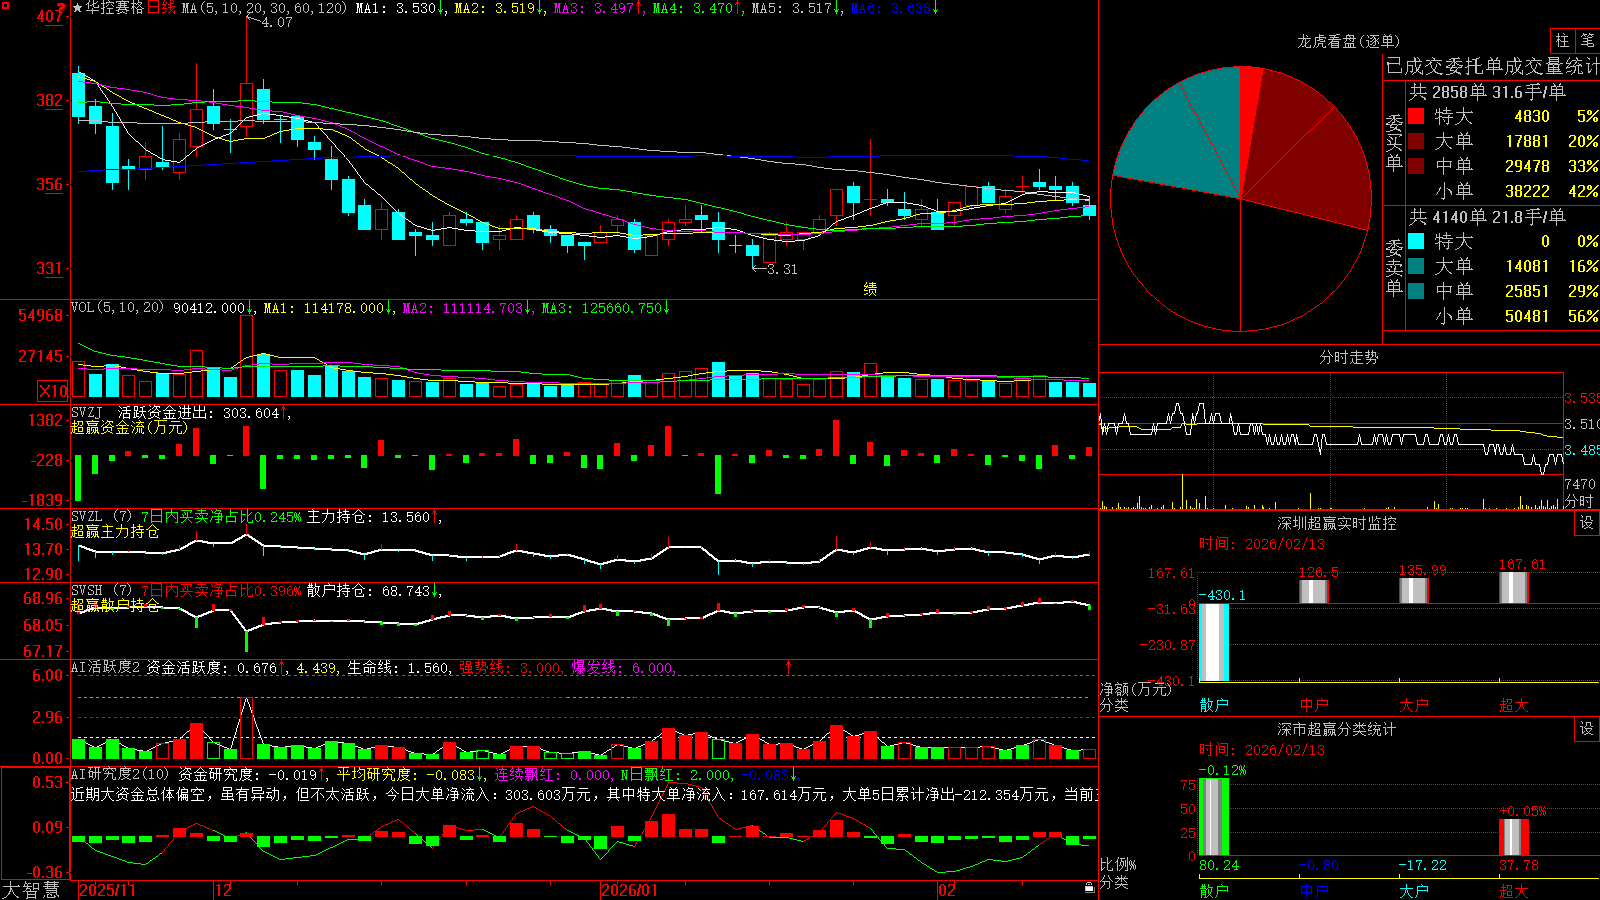Click the 分时走势 panel title

pyautogui.click(x=1348, y=357)
